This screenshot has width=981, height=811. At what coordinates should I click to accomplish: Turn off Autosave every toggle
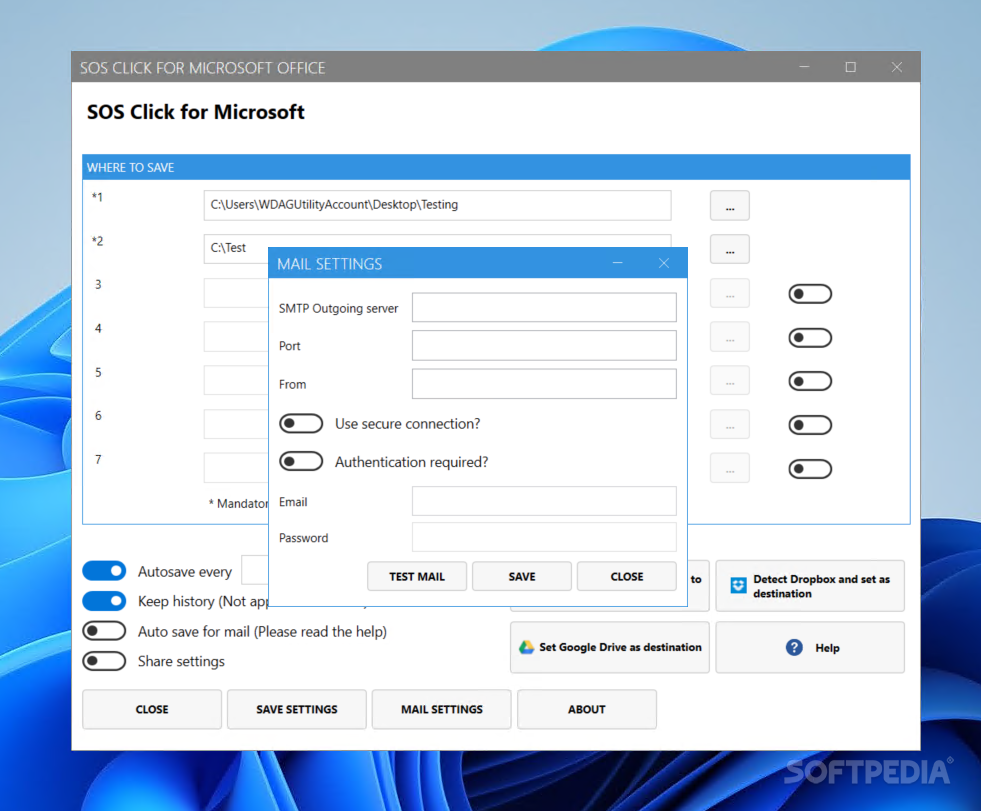[x=104, y=571]
